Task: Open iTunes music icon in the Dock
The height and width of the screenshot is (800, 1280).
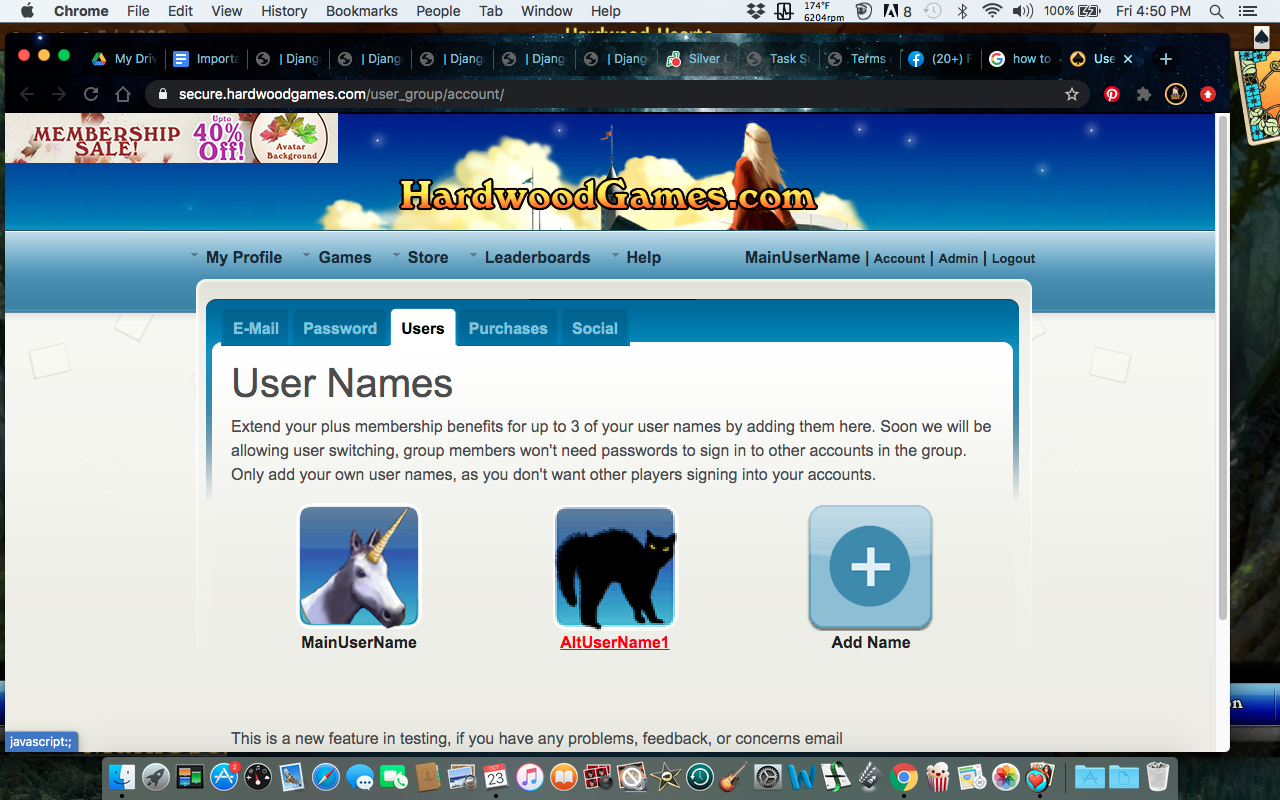Action: [x=530, y=776]
